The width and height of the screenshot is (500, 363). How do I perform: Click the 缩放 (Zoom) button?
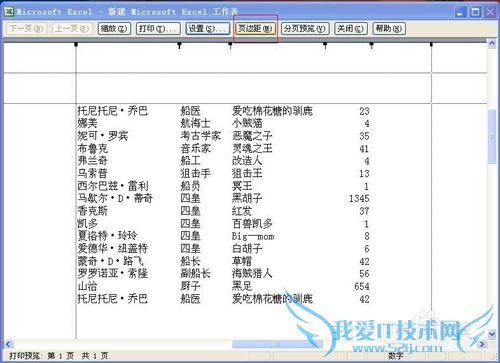114,29
